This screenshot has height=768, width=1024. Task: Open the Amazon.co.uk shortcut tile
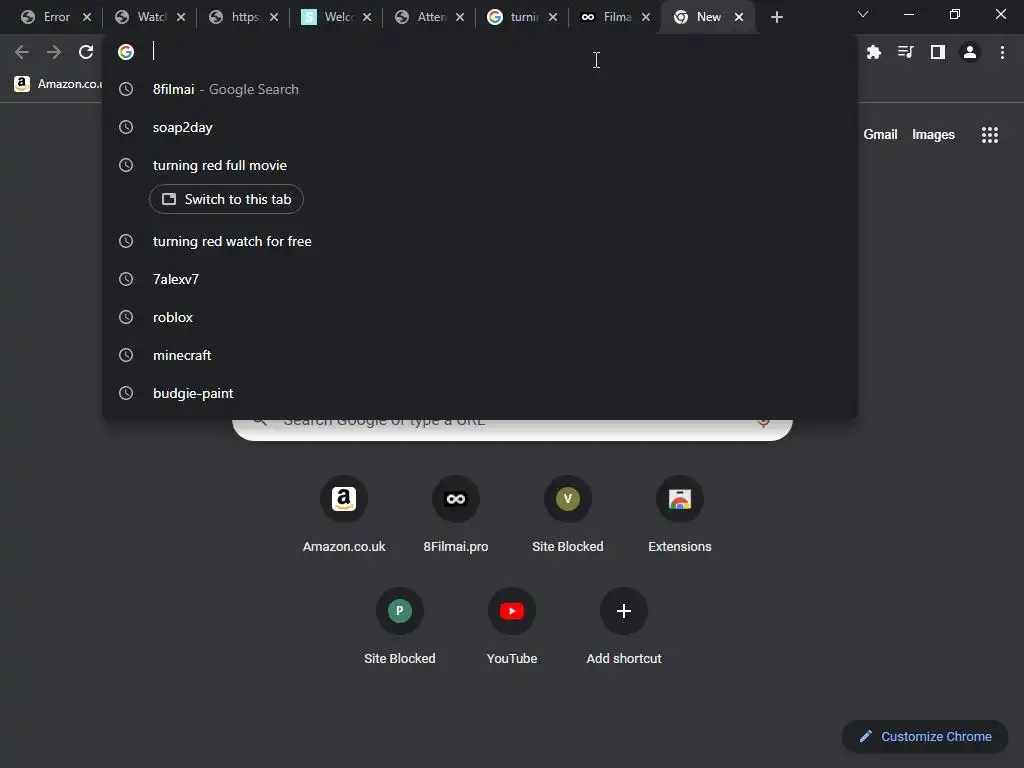click(344, 515)
